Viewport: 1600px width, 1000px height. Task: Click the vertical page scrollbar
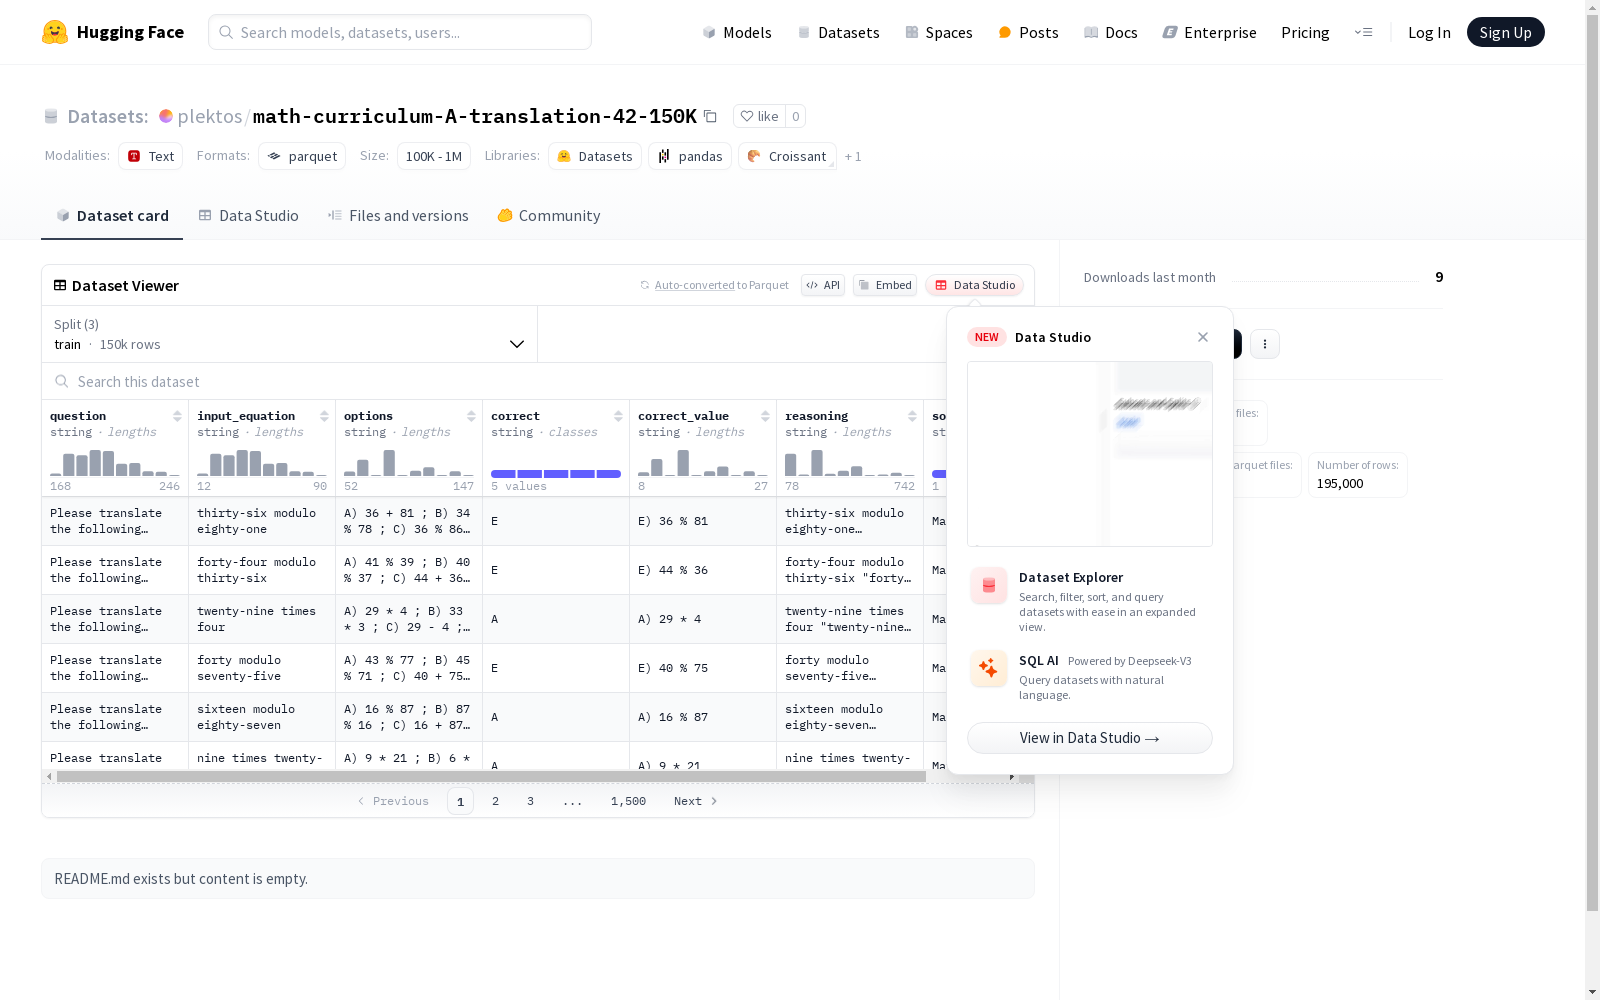(x=1592, y=460)
